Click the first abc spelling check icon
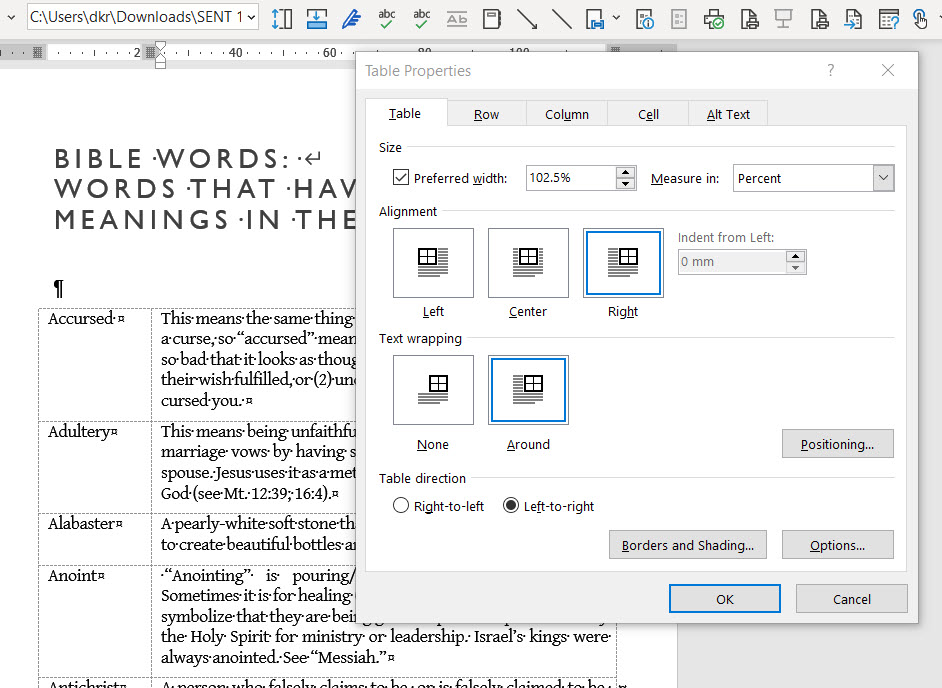942x688 pixels. tap(386, 19)
